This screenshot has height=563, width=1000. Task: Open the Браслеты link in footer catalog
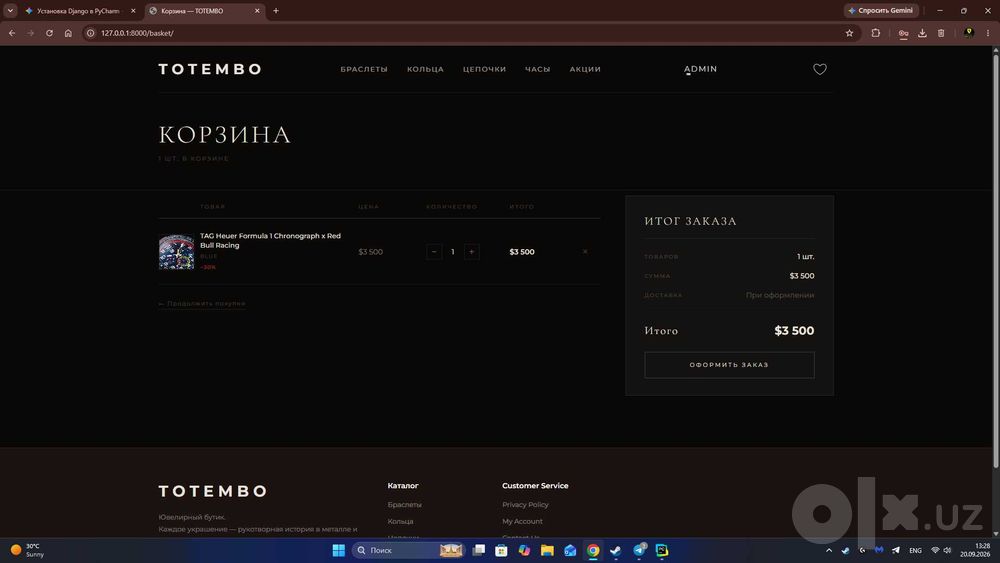pyautogui.click(x=404, y=504)
